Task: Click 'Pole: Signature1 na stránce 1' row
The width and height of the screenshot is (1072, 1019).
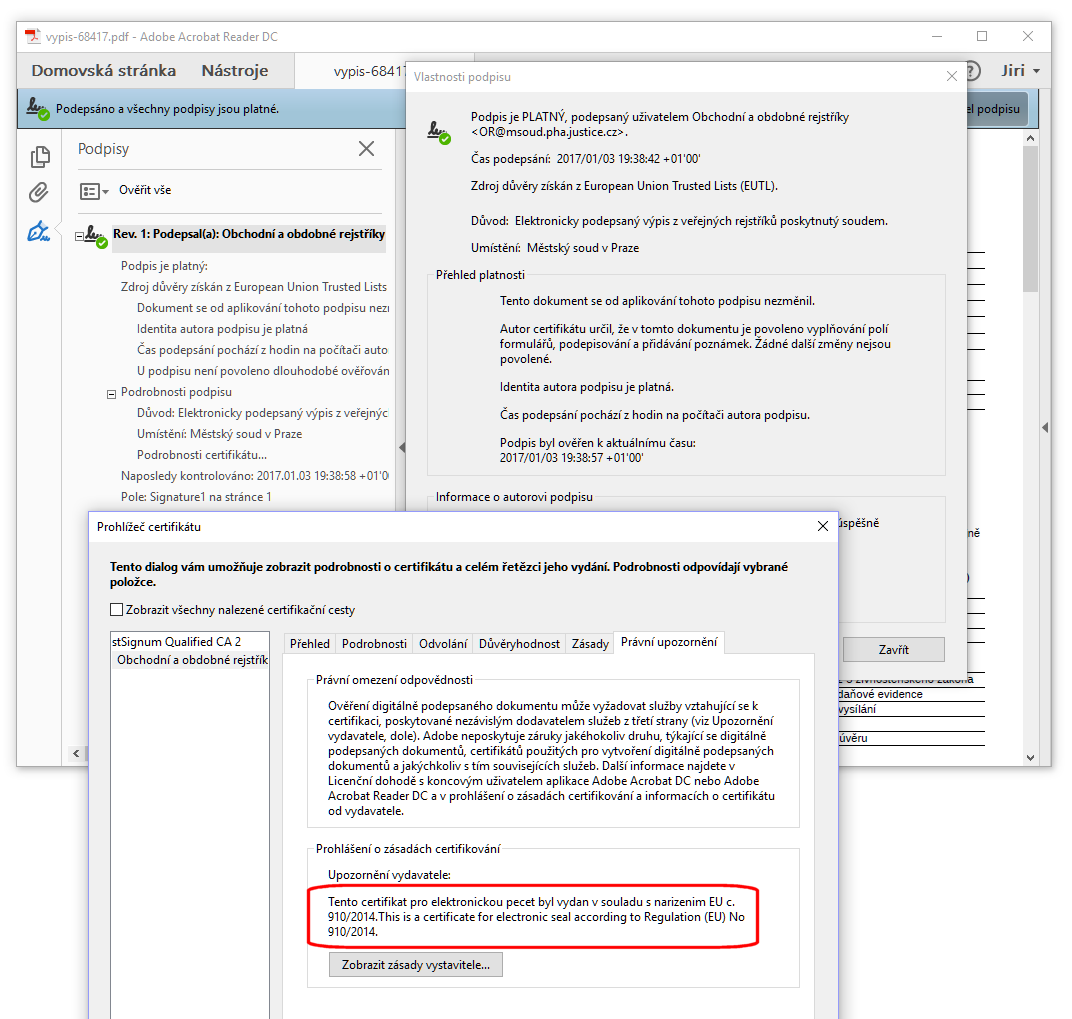Action: click(196, 497)
